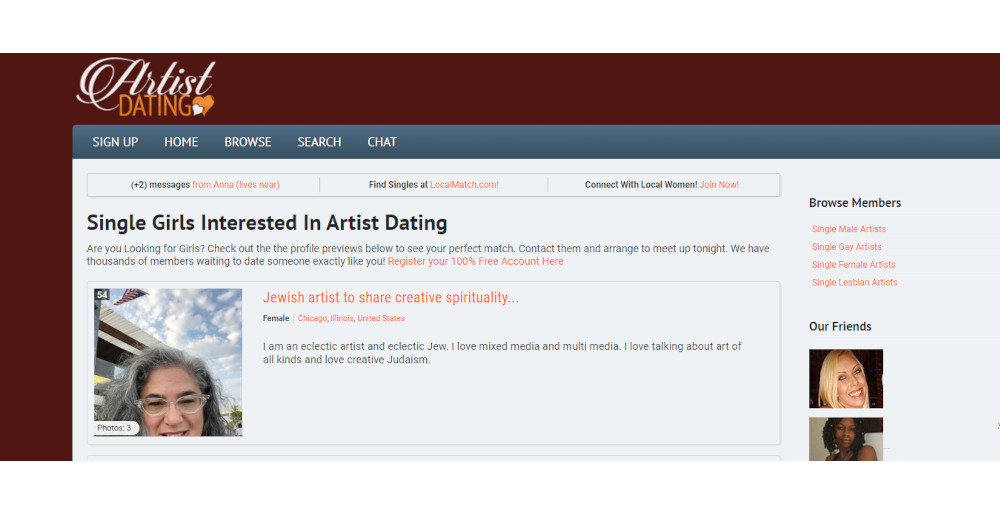Click the age 54 badge on photo
1000x514 pixels.
click(x=101, y=295)
